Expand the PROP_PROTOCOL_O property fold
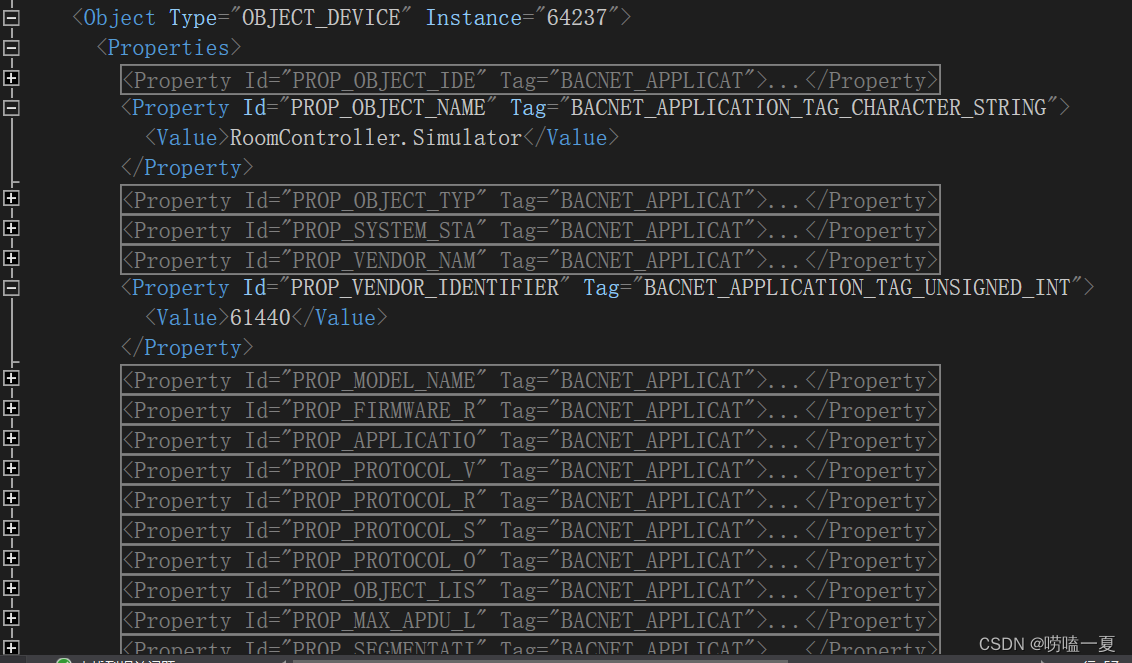This screenshot has height=663, width=1132. coord(11,558)
